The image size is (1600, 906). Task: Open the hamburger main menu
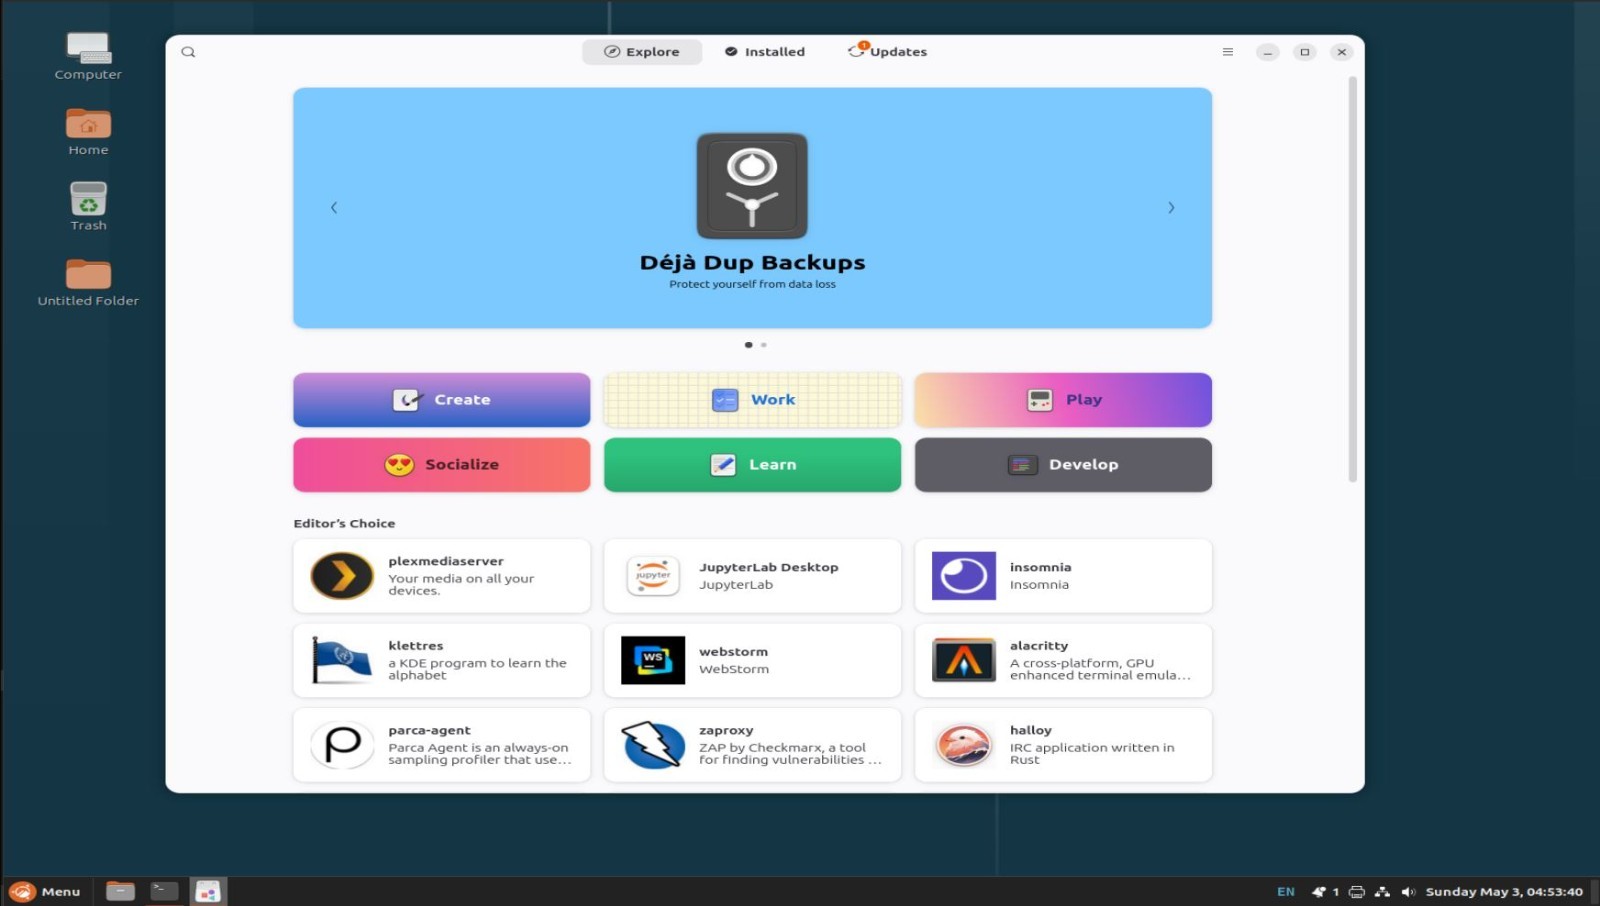(1228, 52)
